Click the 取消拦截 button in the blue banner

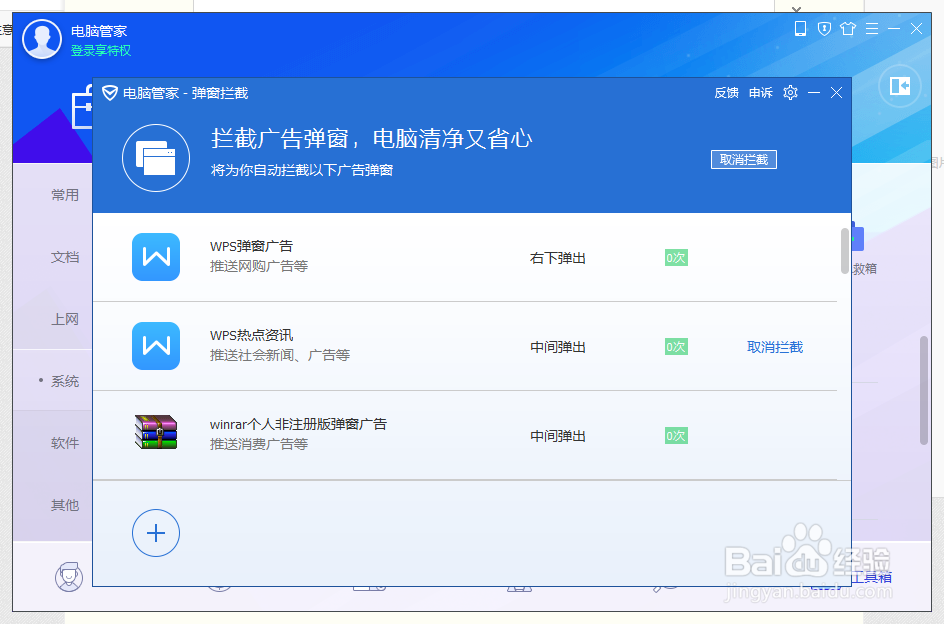tap(743, 159)
